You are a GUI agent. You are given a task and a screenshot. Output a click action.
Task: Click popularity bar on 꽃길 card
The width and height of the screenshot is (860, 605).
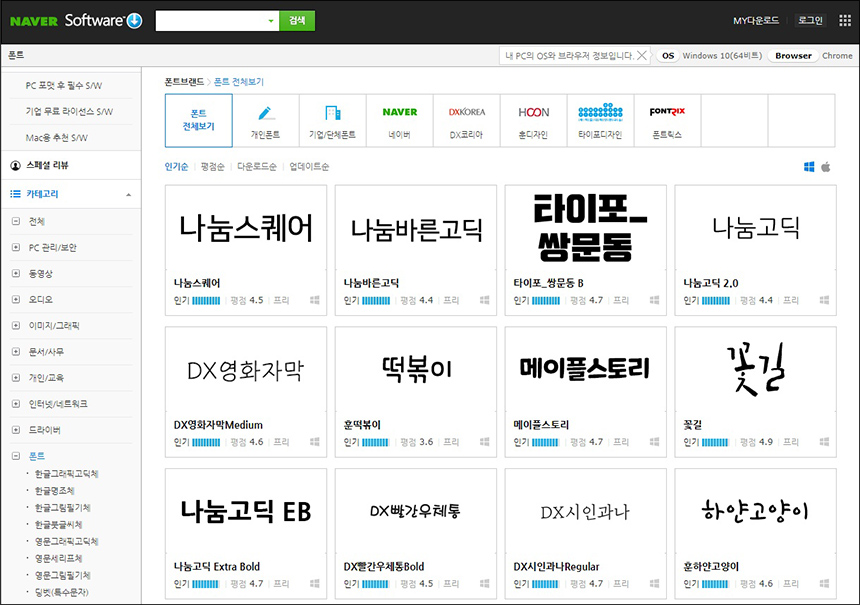pos(716,442)
